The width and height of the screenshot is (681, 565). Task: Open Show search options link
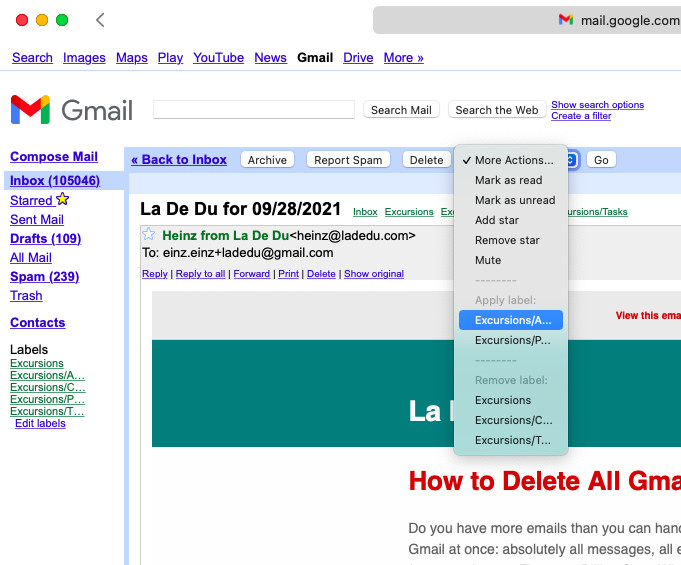(x=597, y=105)
